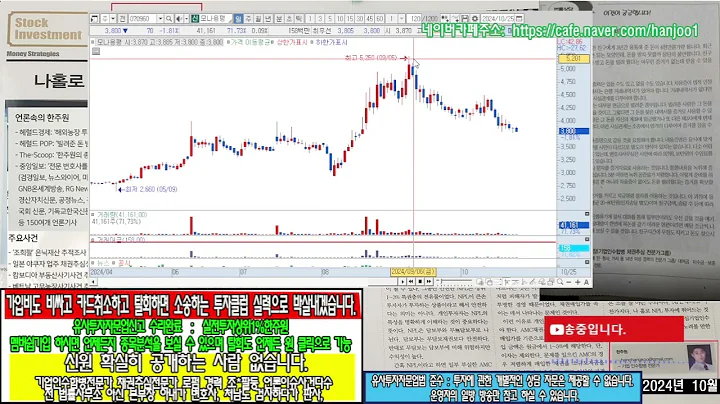Select the weekly (주) chart period button

point(248,18)
